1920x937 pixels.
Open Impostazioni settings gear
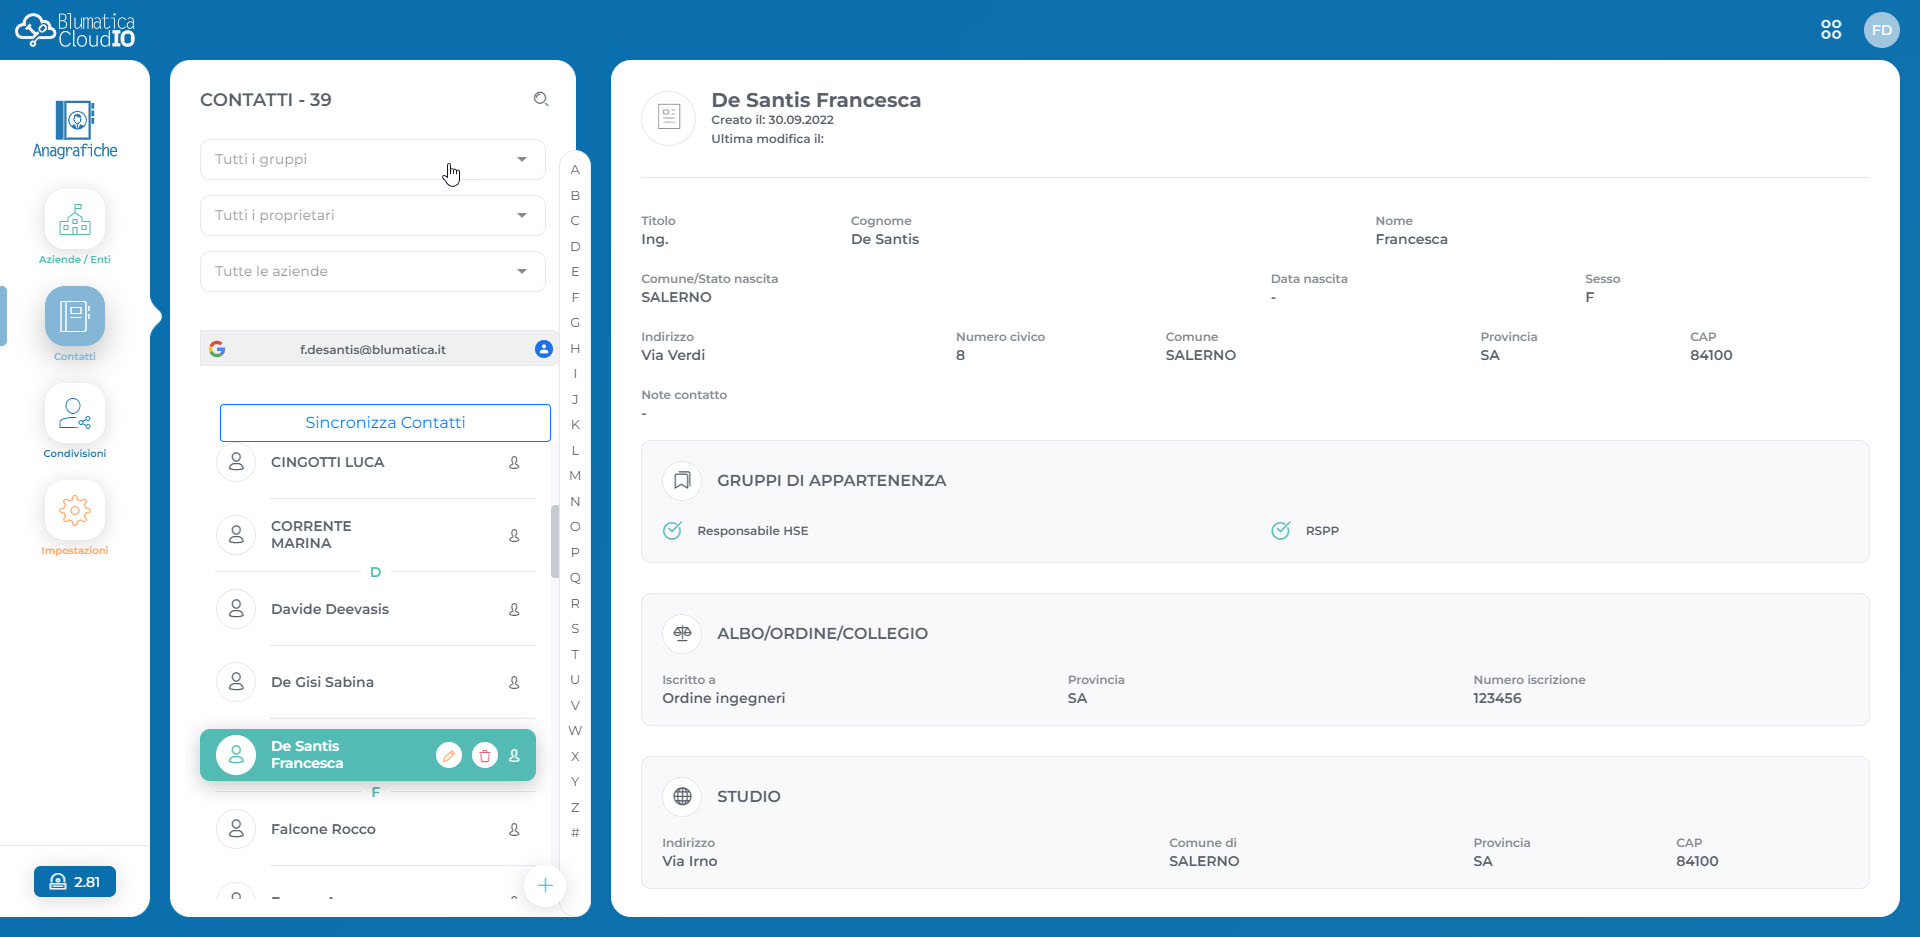[75, 511]
